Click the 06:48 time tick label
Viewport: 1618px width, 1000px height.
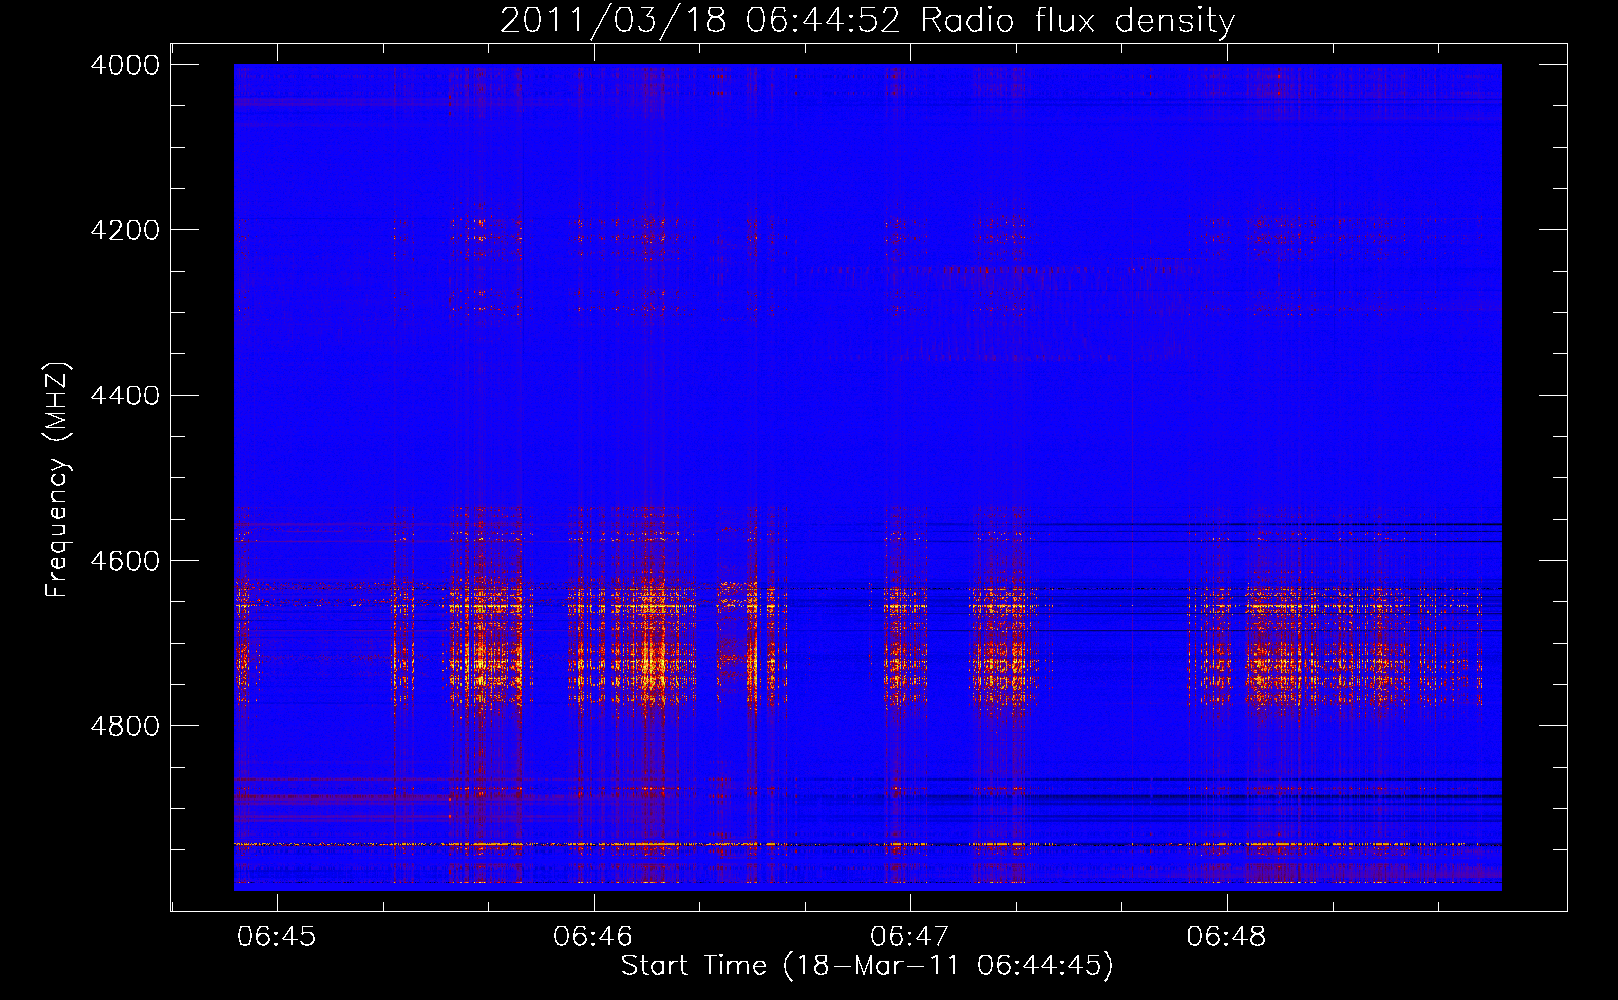(x=1226, y=937)
